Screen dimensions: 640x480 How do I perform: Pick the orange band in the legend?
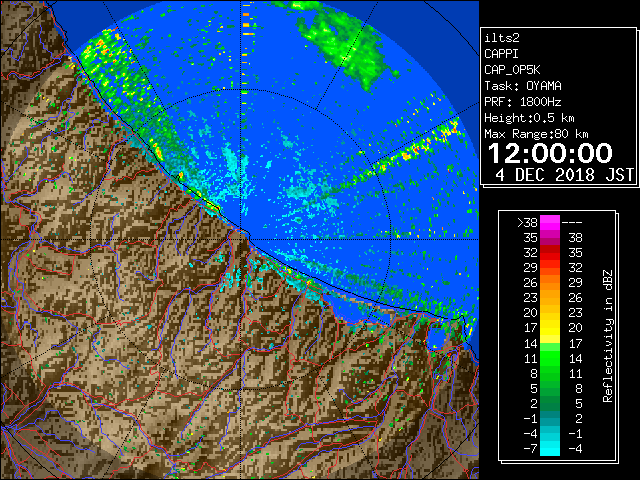click(550, 282)
